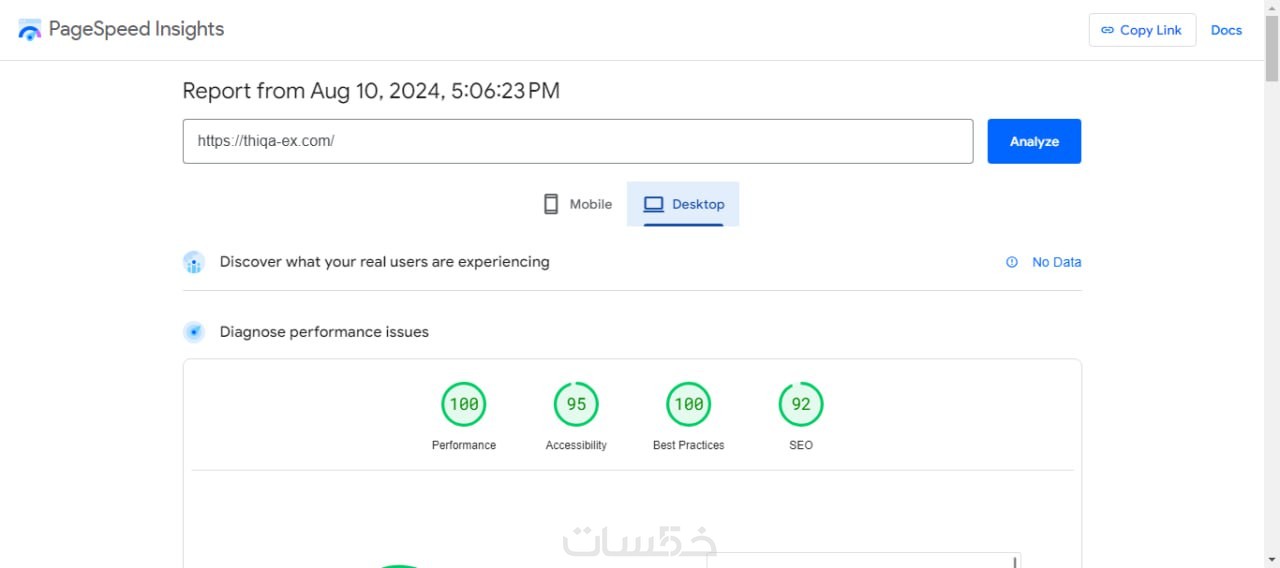
Task: Click the SEO score gauge showing 92
Action: point(801,404)
